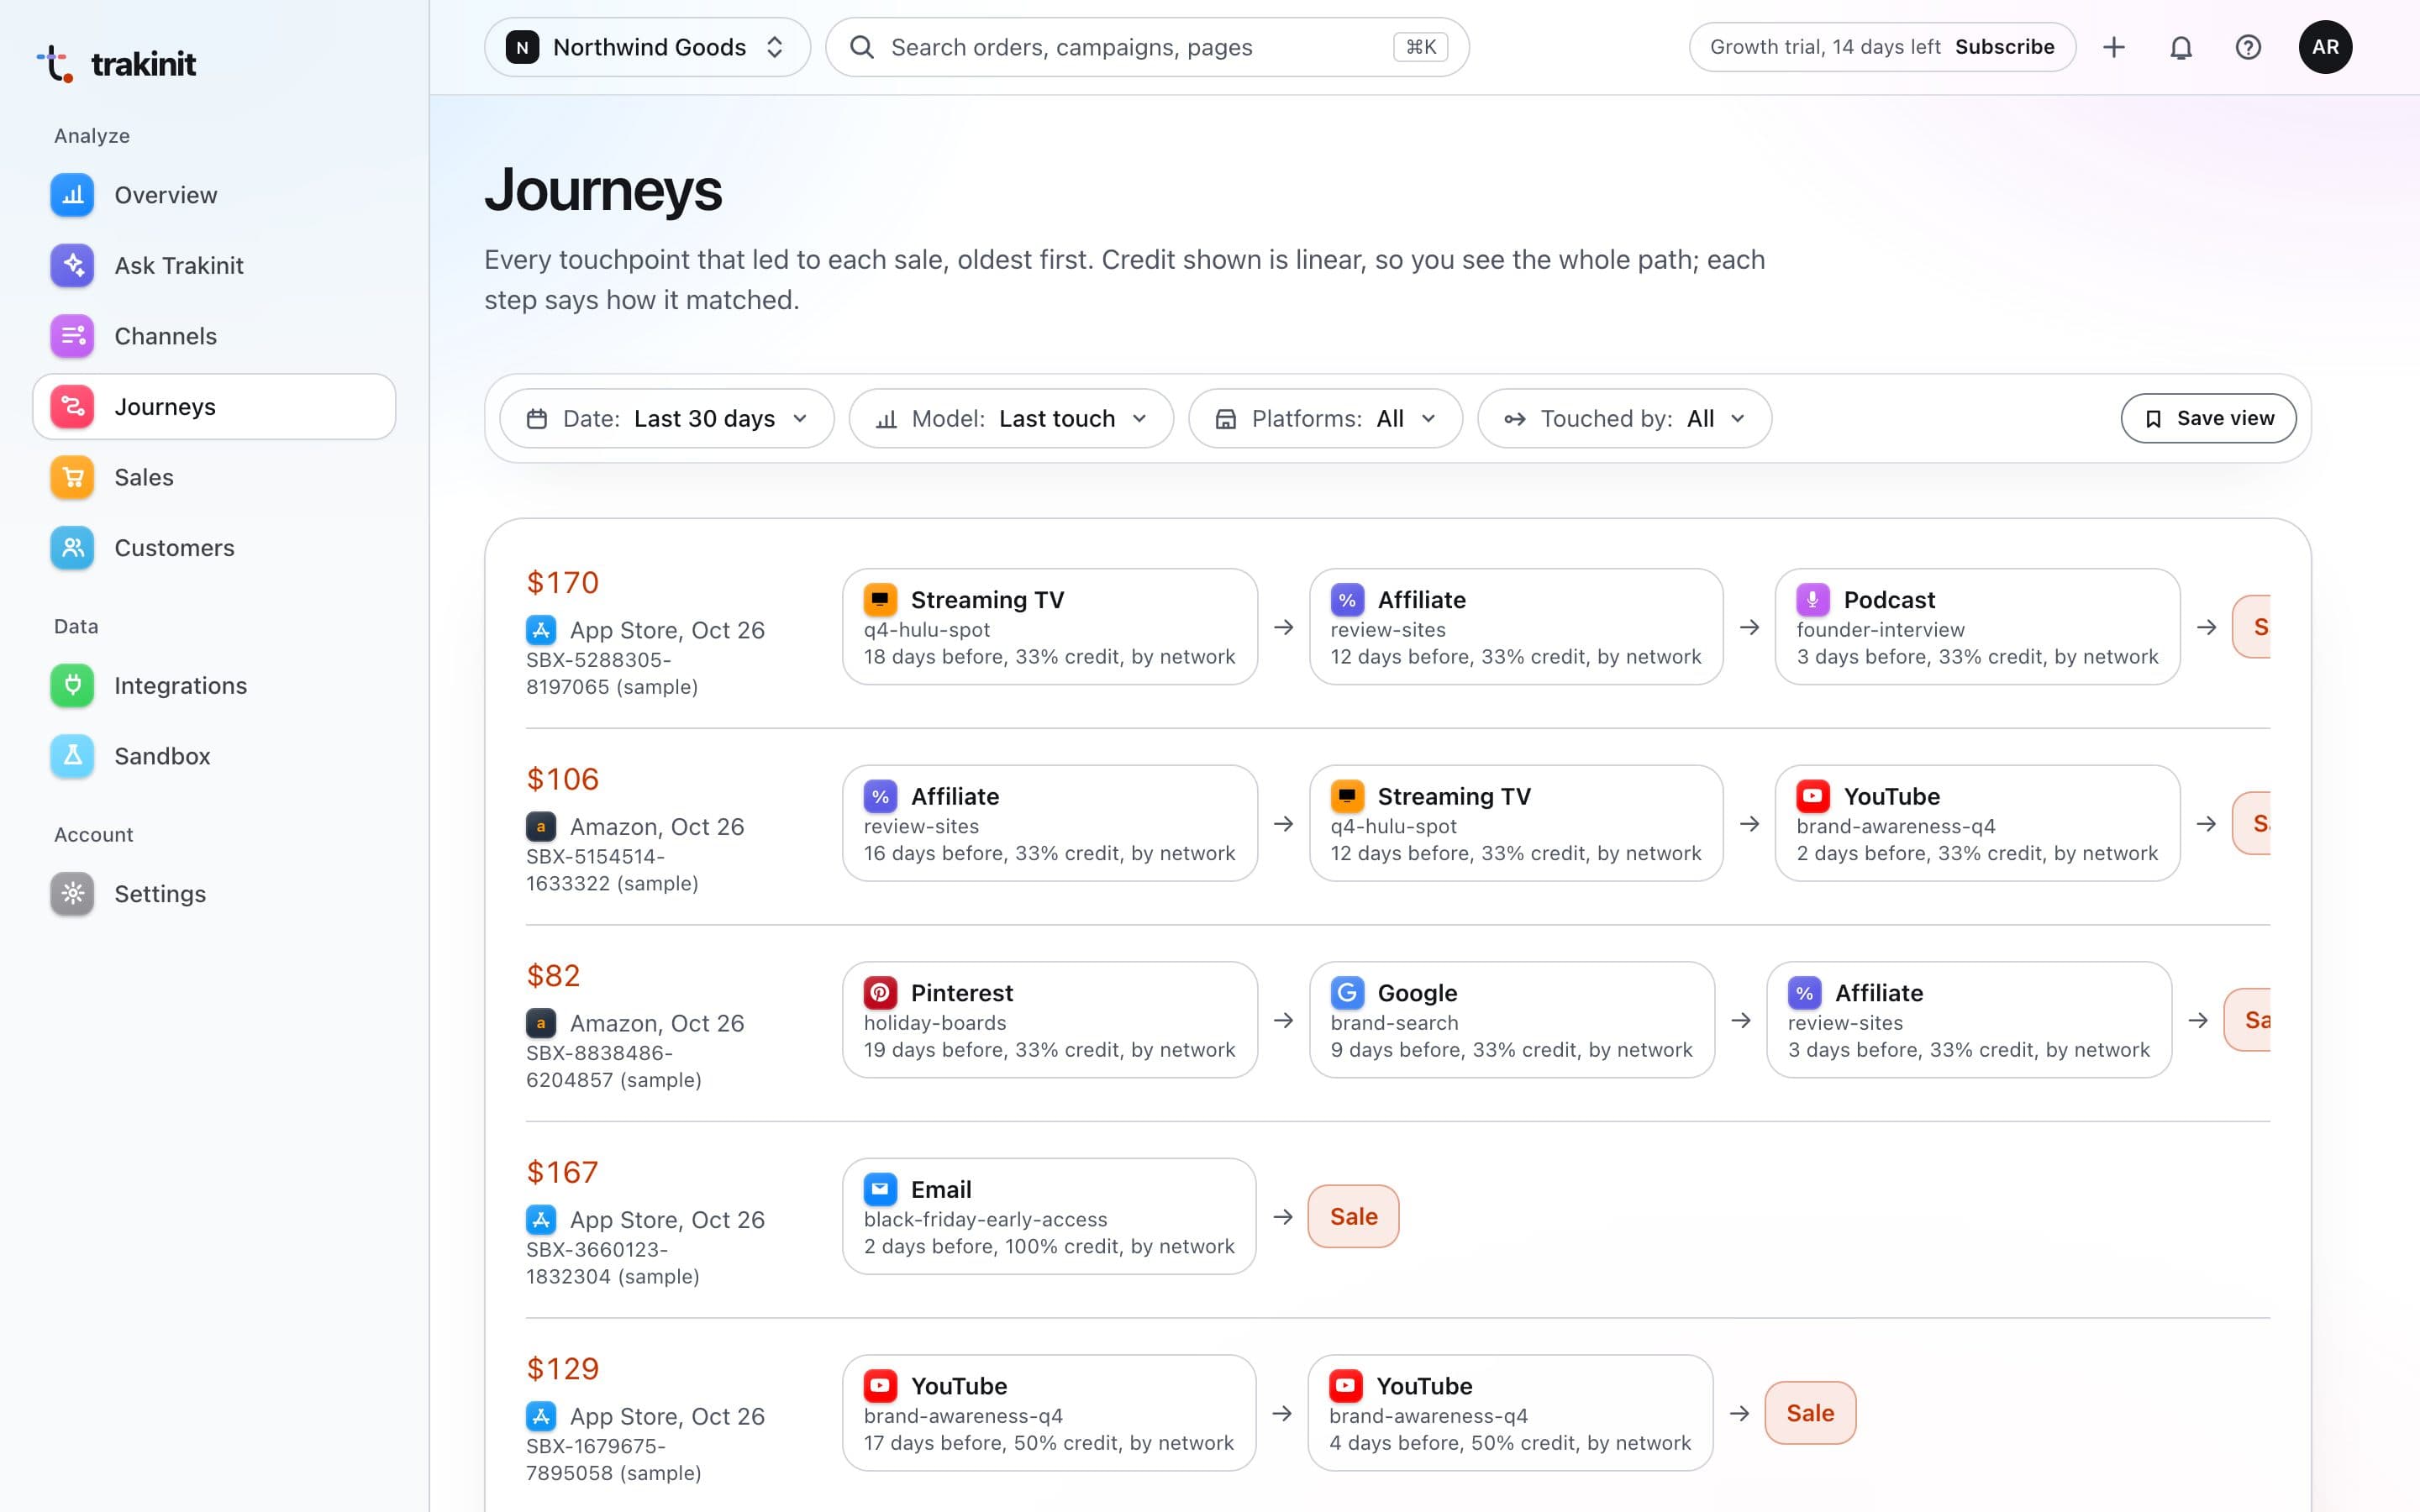Viewport: 2420px width, 1512px height.
Task: Select the Channels sidebar item
Action: click(214, 336)
